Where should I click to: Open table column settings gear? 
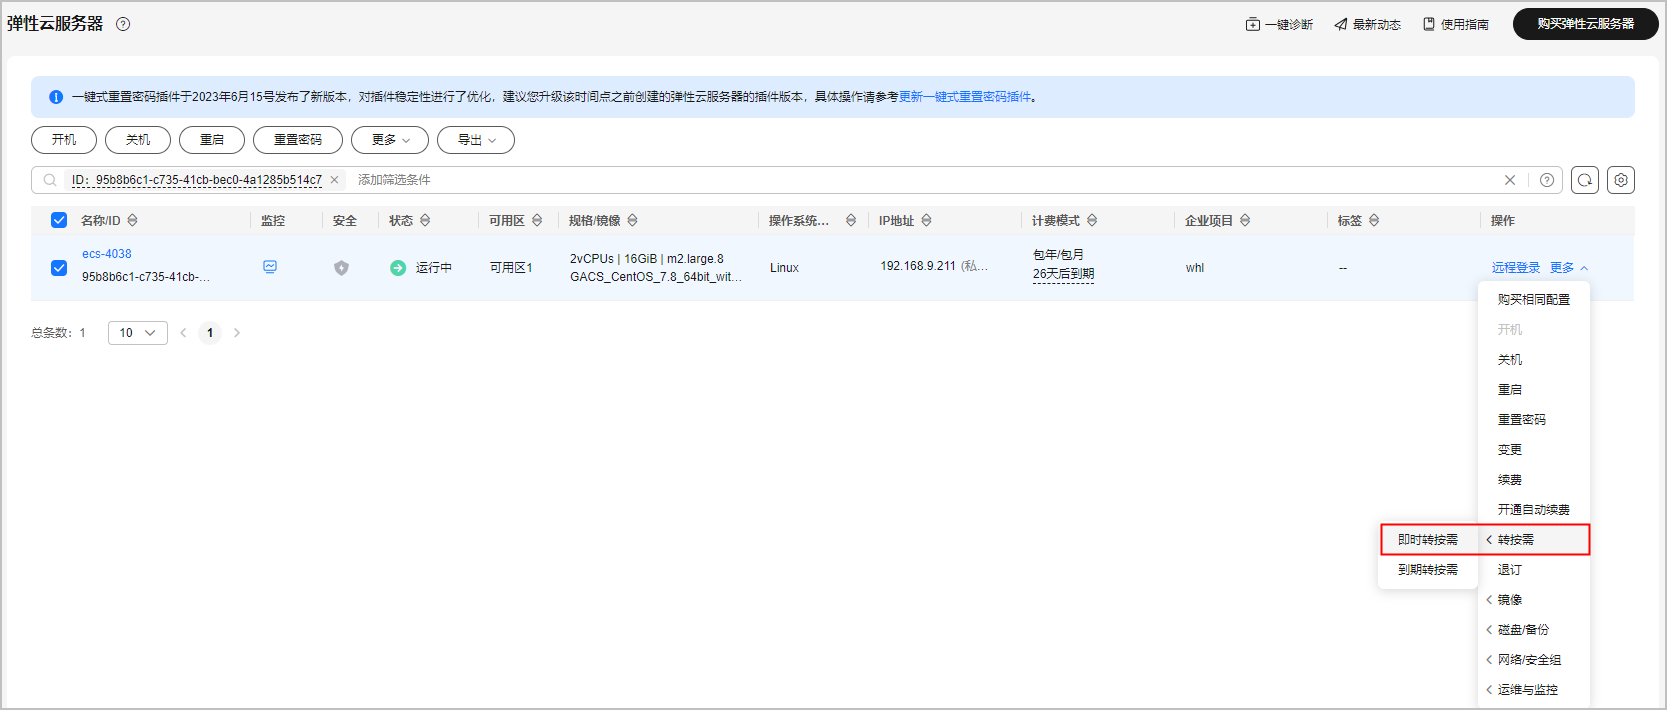pos(1621,180)
